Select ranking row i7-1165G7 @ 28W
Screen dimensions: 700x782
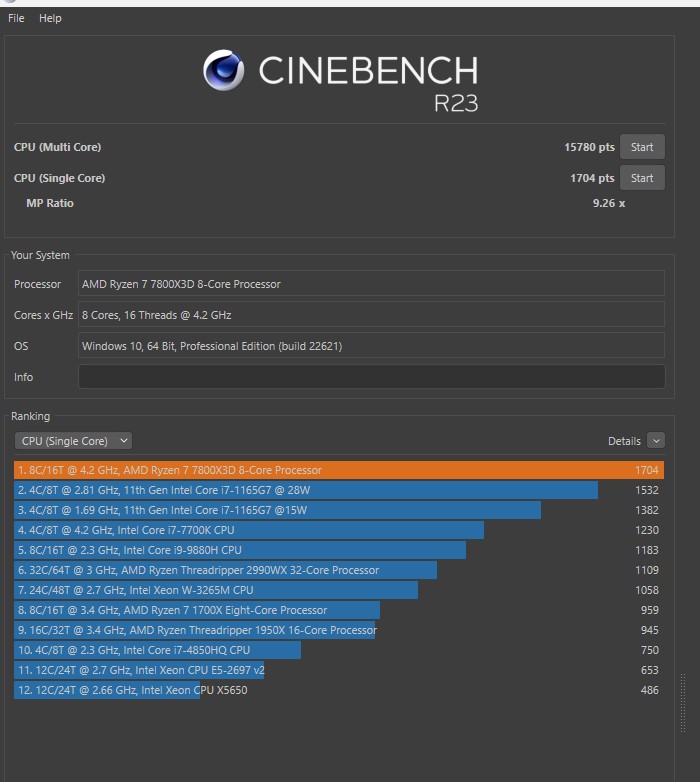pos(339,490)
